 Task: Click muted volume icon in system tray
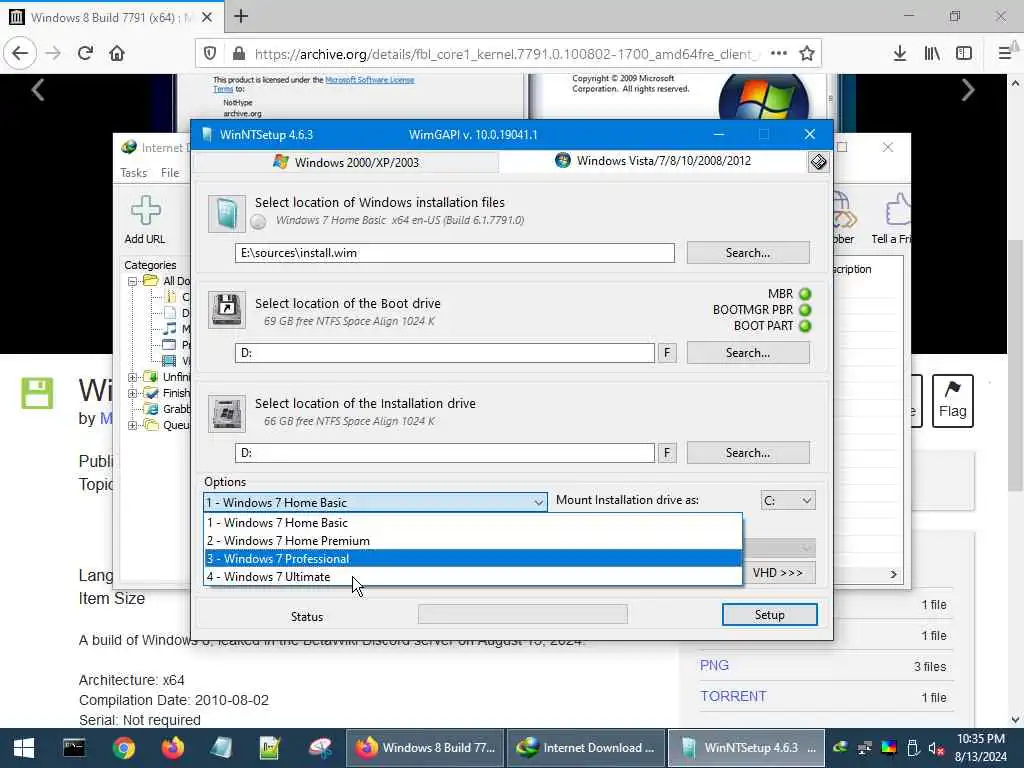point(935,748)
